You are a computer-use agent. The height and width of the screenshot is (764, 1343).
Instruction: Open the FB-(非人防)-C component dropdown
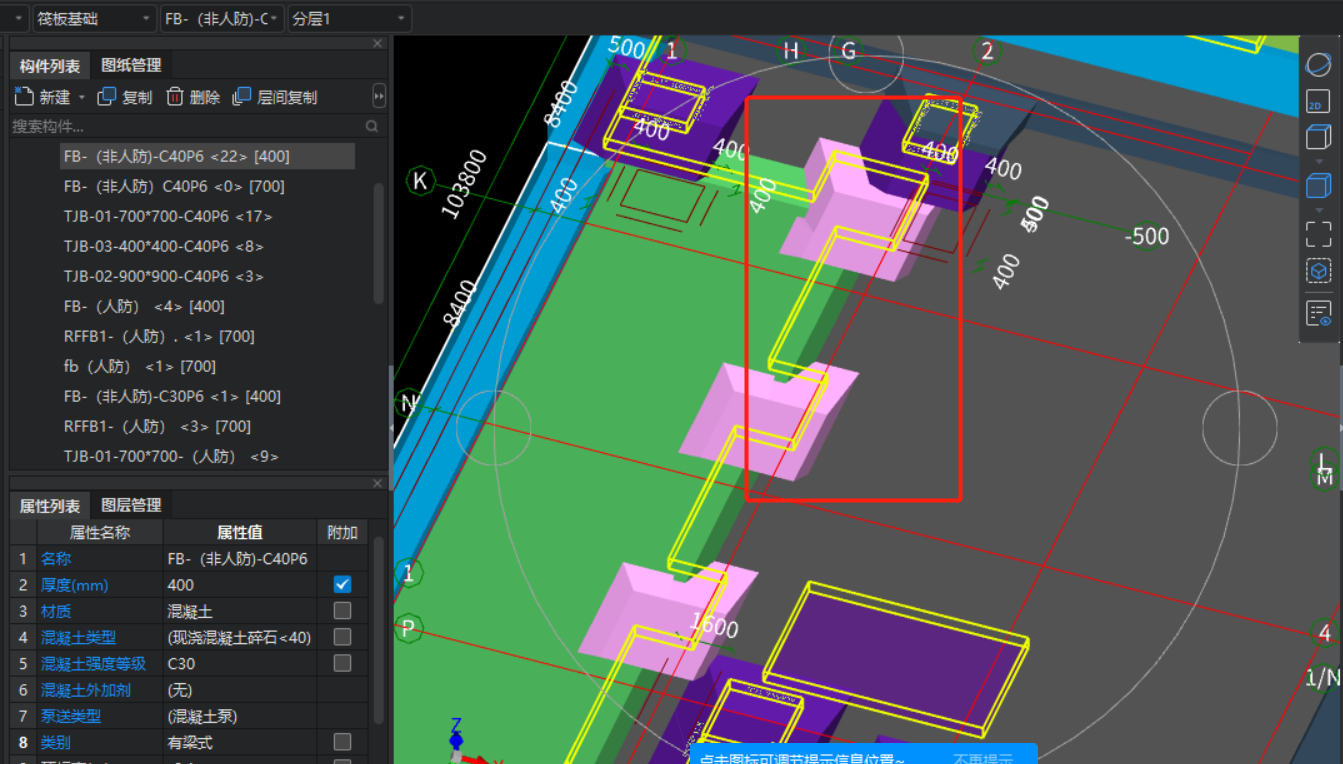222,18
